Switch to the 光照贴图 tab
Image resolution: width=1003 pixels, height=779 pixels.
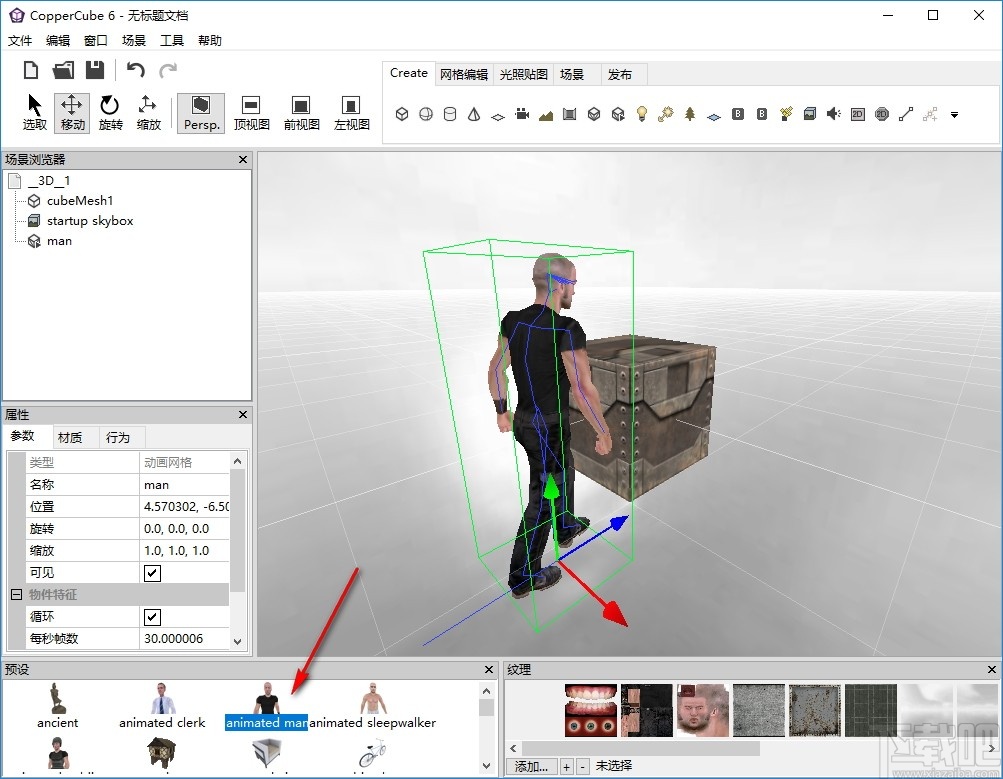click(522, 73)
